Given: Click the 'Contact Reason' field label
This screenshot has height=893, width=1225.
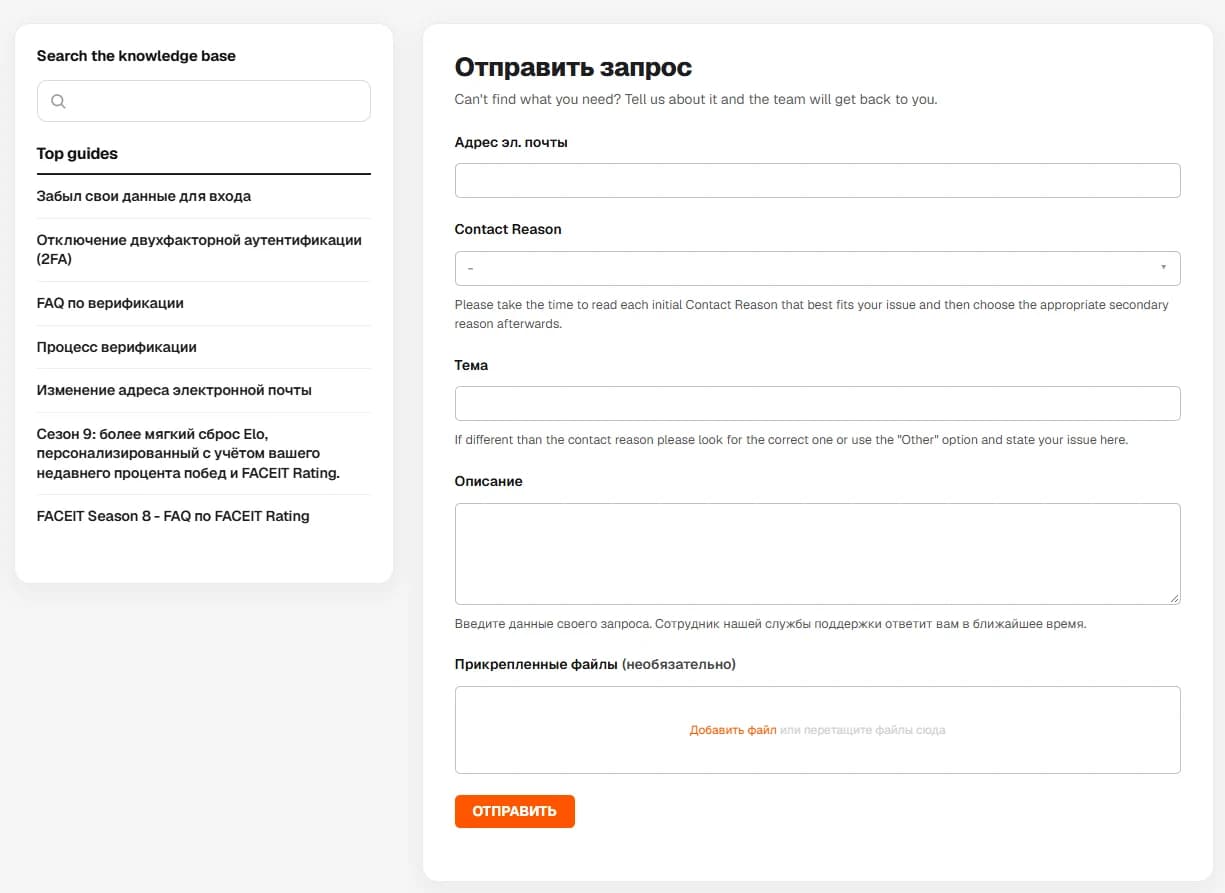Looking at the screenshot, I should coord(508,229).
